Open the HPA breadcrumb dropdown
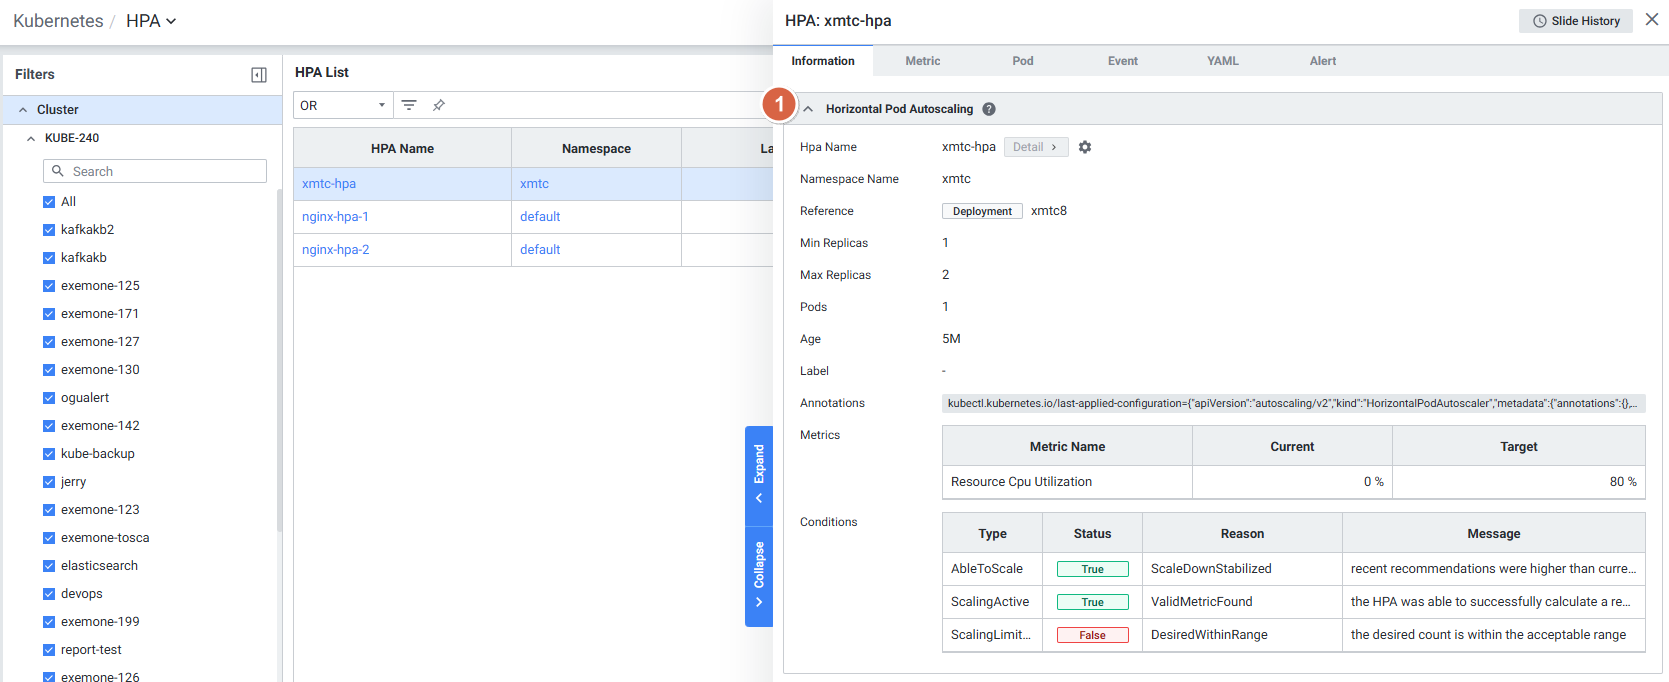 click(150, 21)
